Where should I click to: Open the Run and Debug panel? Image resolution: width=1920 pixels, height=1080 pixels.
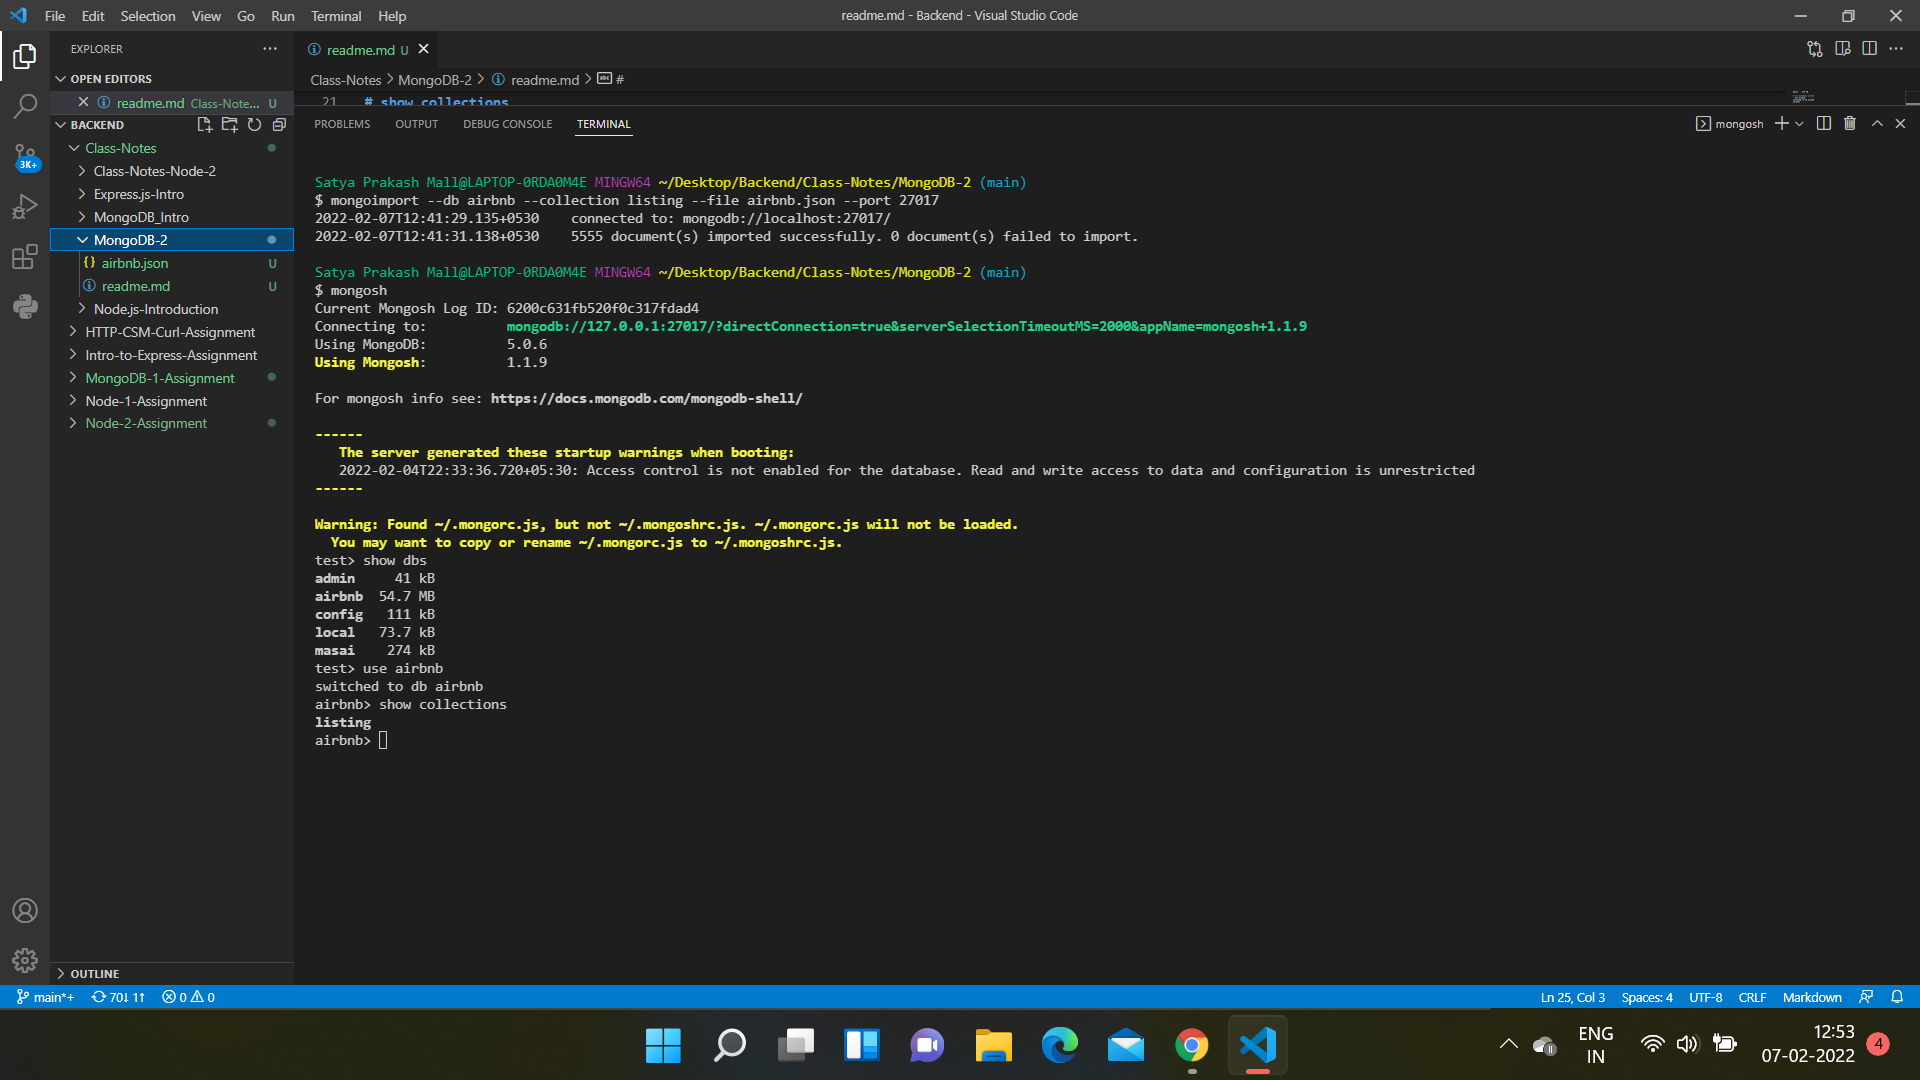coord(25,206)
